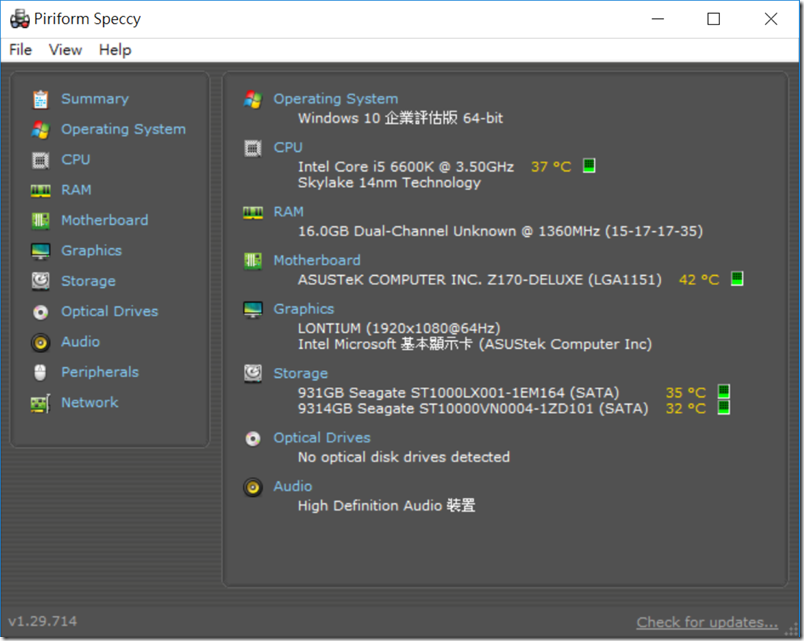The width and height of the screenshot is (804, 641).
Task: Click the Peripherals mouse icon in sidebar
Action: point(41,372)
